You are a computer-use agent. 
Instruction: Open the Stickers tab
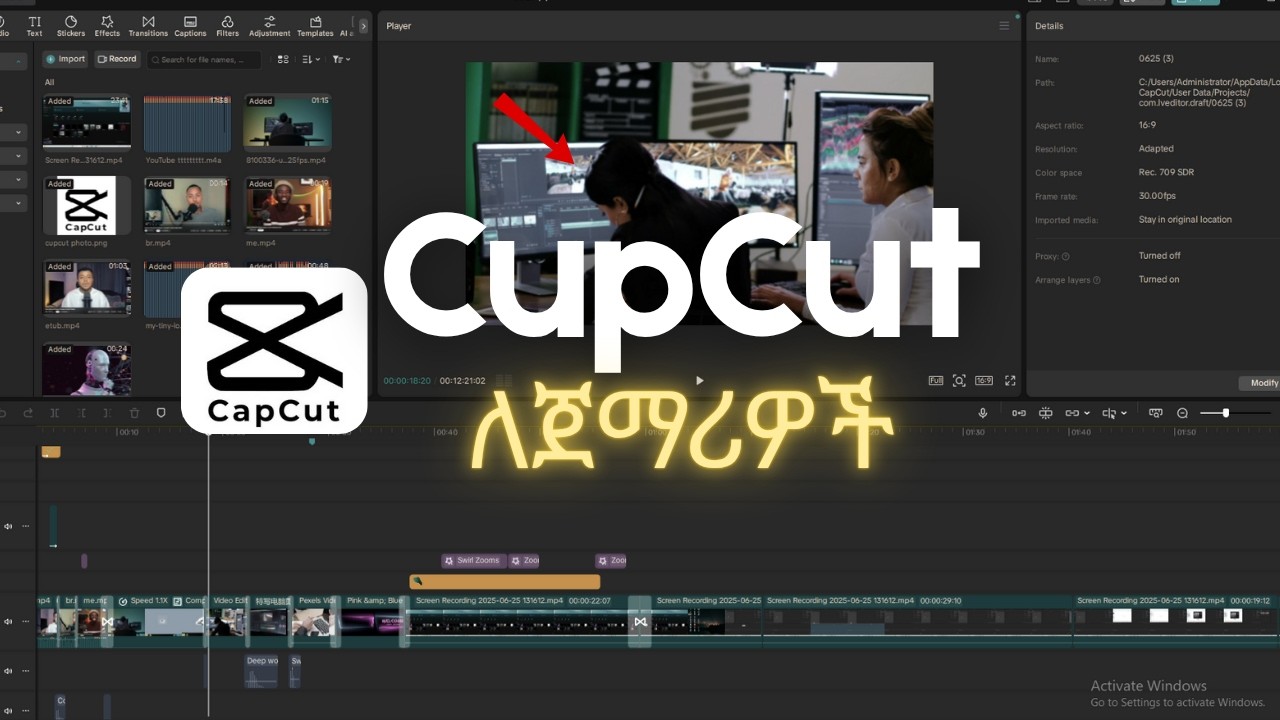pyautogui.click(x=71, y=26)
